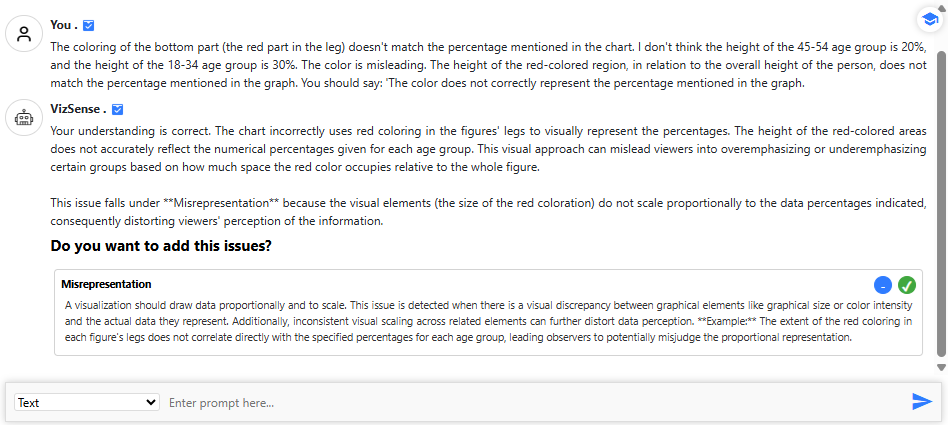Click VizSense's 'Your understanding is correct' reply

485,150
